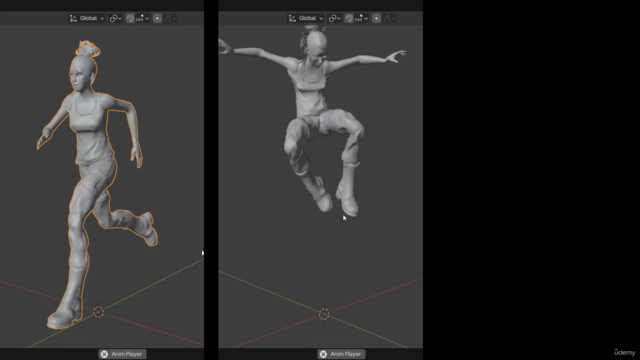The width and height of the screenshot is (640, 360).
Task: Click 3D cursor in right viewport
Action: [x=324, y=314]
